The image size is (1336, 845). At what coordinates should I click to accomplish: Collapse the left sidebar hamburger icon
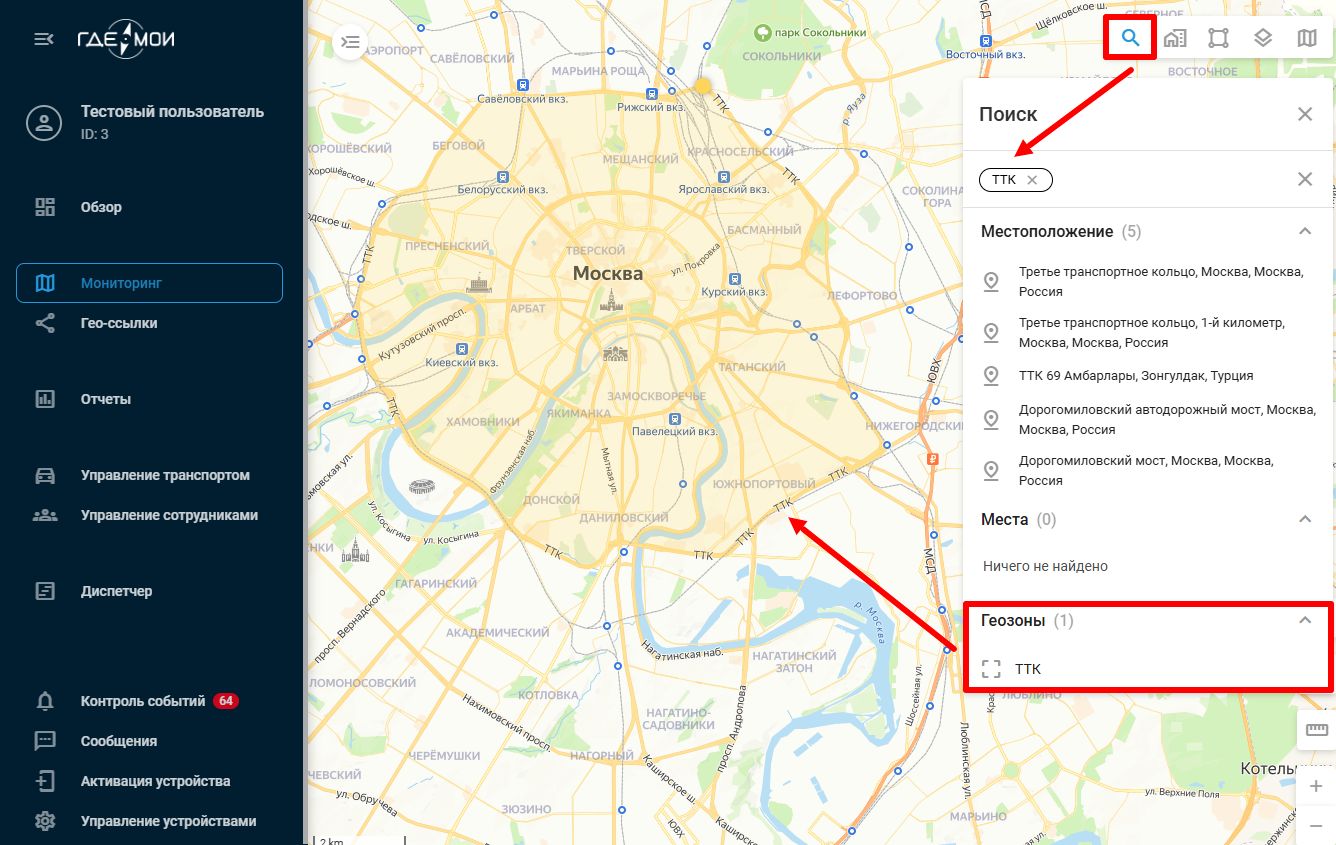44,39
